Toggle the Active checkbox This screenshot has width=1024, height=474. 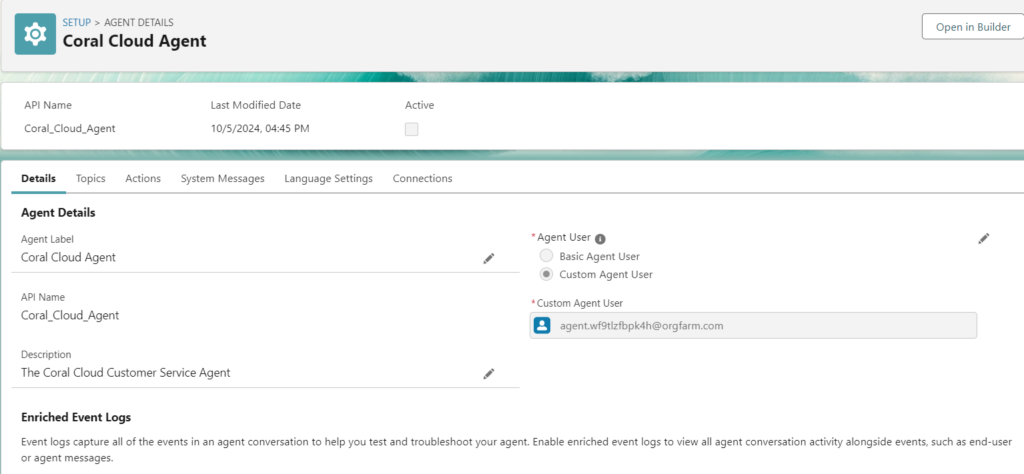click(x=411, y=129)
